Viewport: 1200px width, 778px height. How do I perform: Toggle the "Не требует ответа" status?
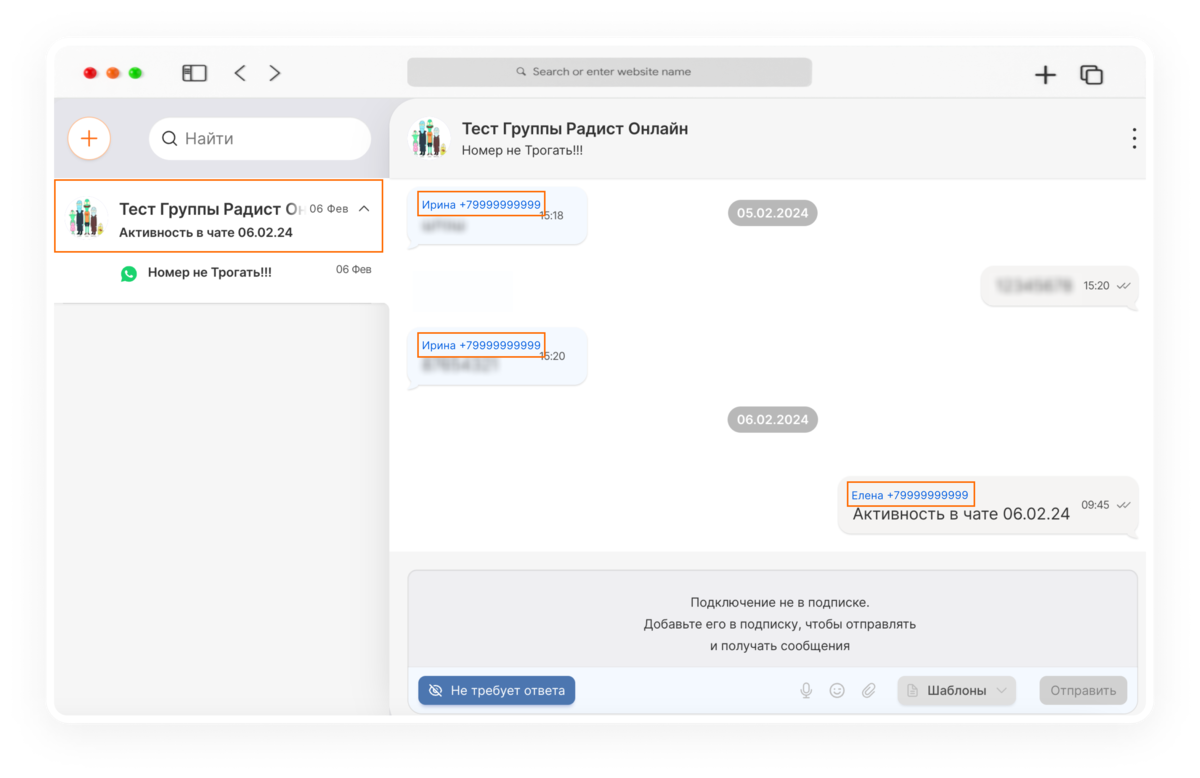(496, 690)
